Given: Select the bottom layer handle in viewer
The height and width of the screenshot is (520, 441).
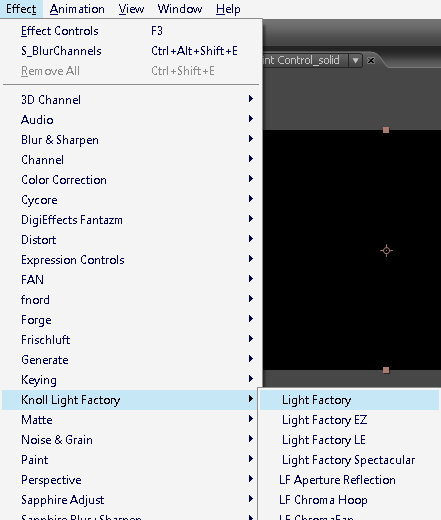Looking at the screenshot, I should click(386, 370).
